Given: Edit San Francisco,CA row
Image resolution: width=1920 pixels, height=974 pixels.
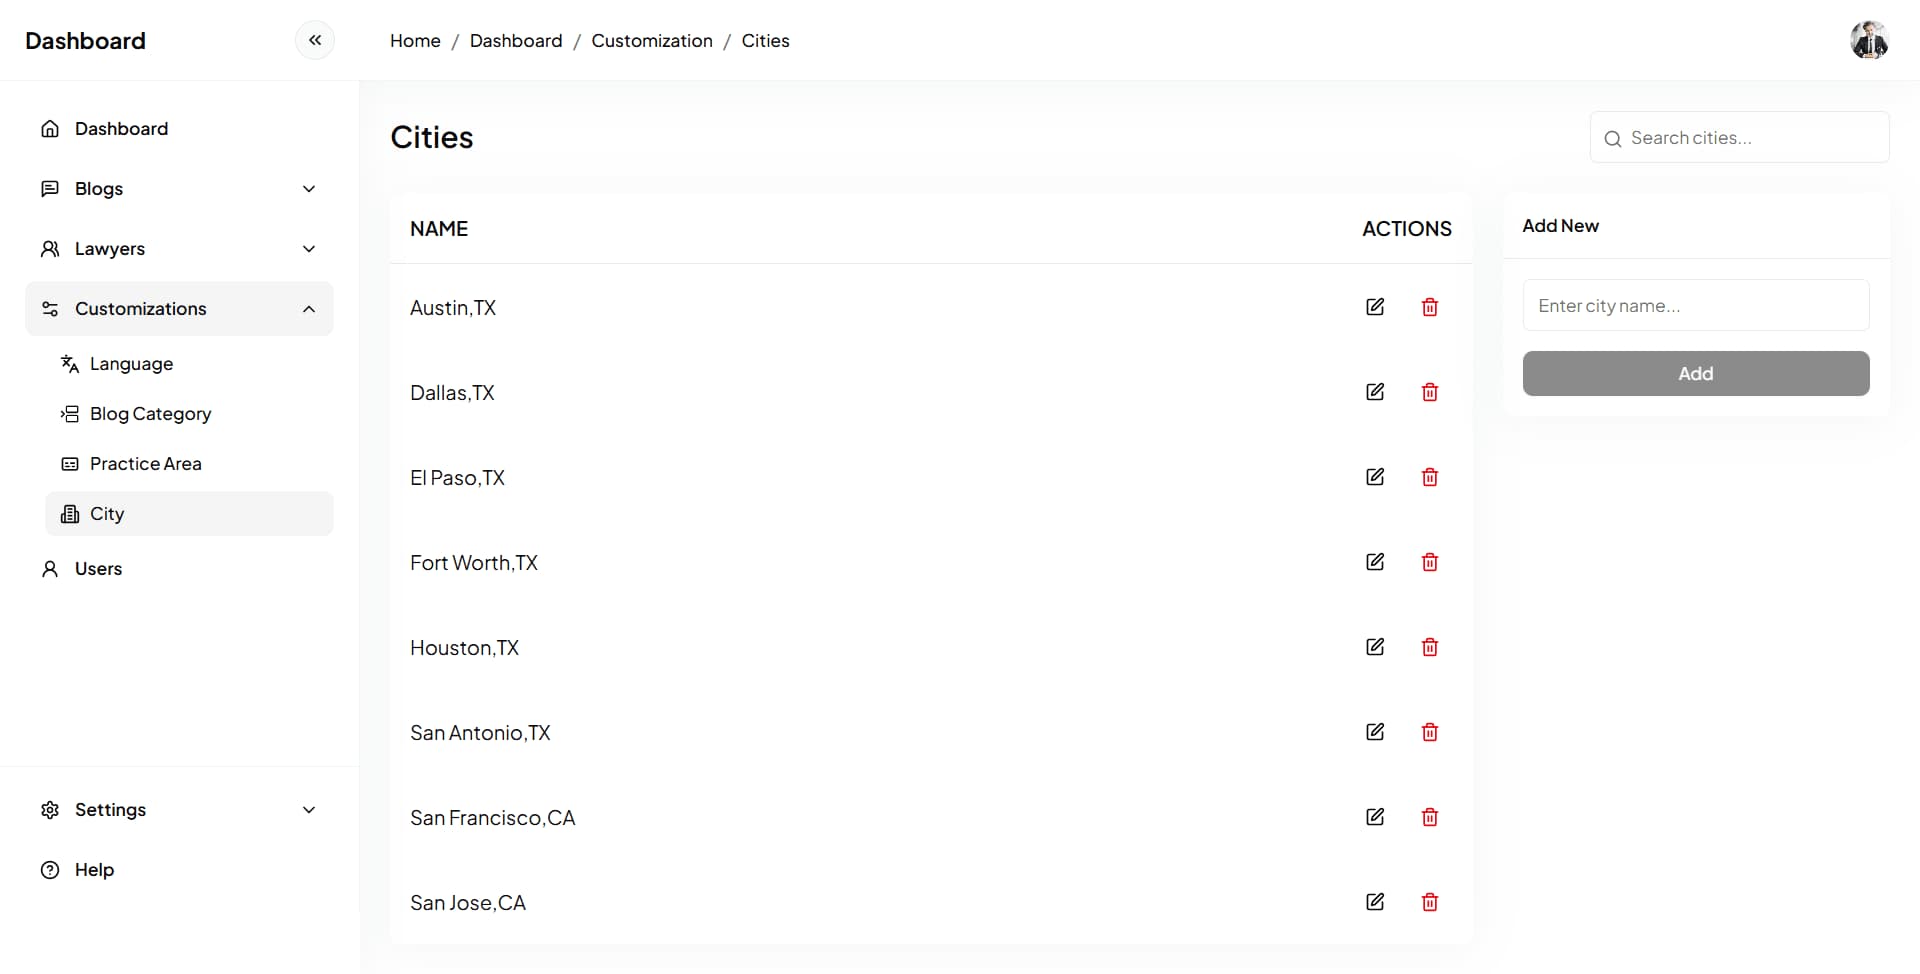Looking at the screenshot, I should (1375, 817).
